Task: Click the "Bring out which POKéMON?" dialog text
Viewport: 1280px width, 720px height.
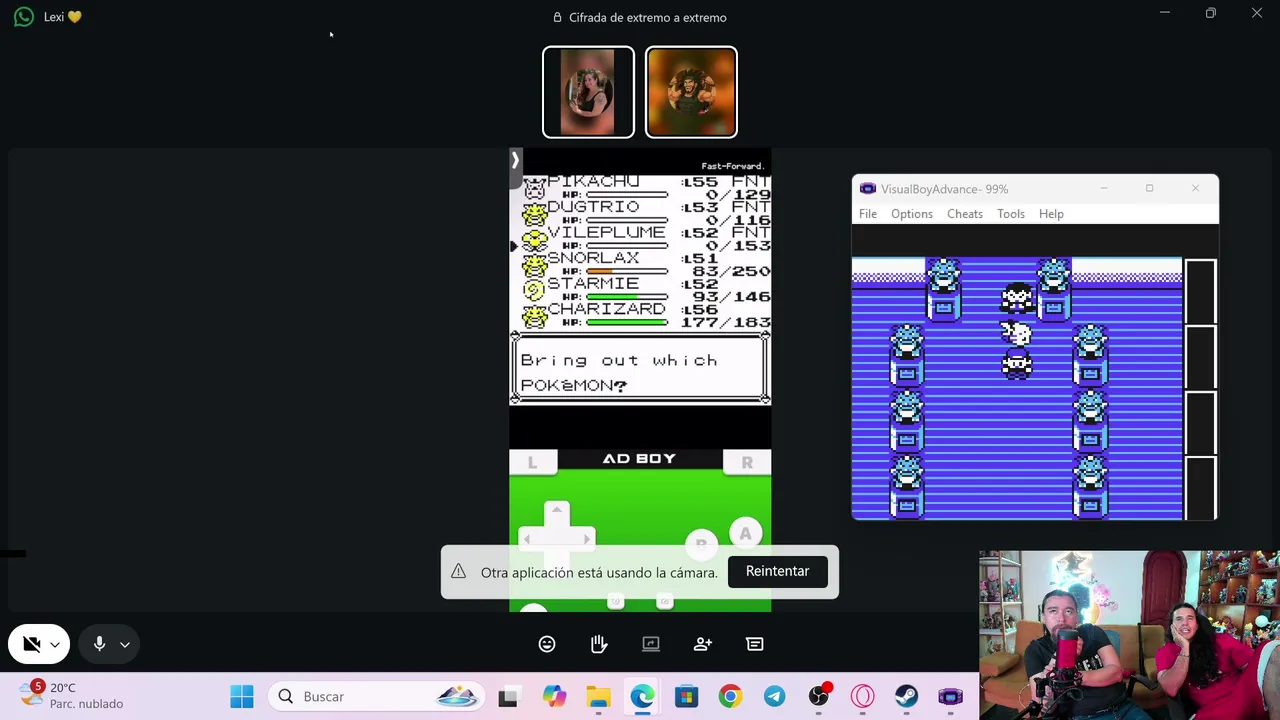Action: 619,372
